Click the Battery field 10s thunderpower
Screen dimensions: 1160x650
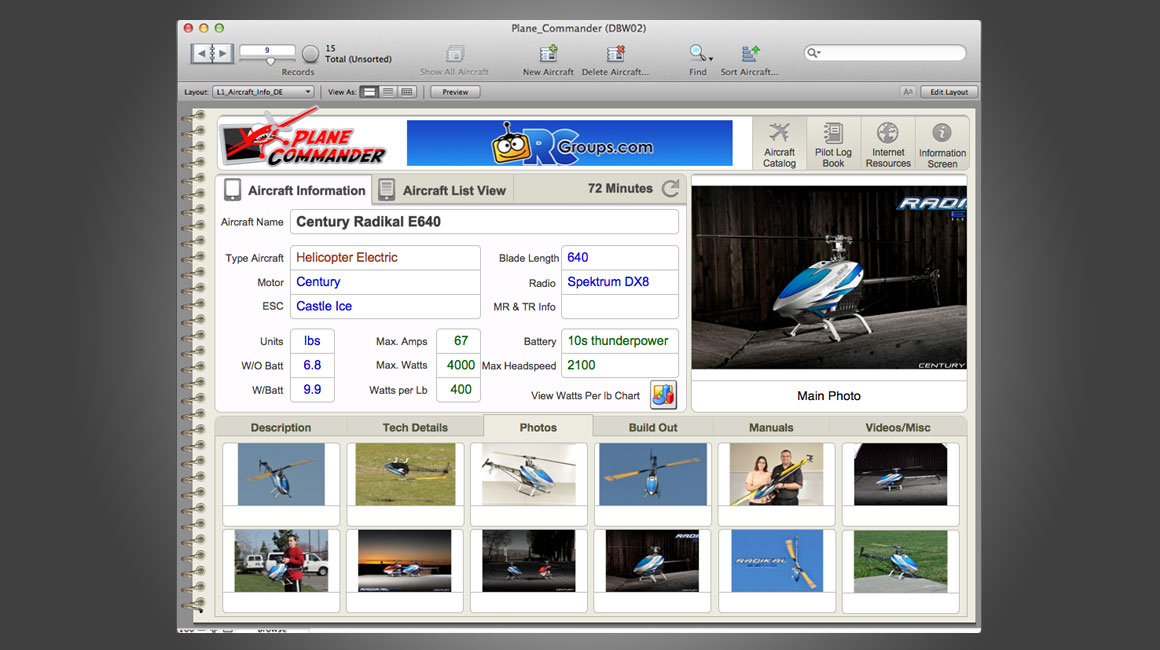click(620, 341)
